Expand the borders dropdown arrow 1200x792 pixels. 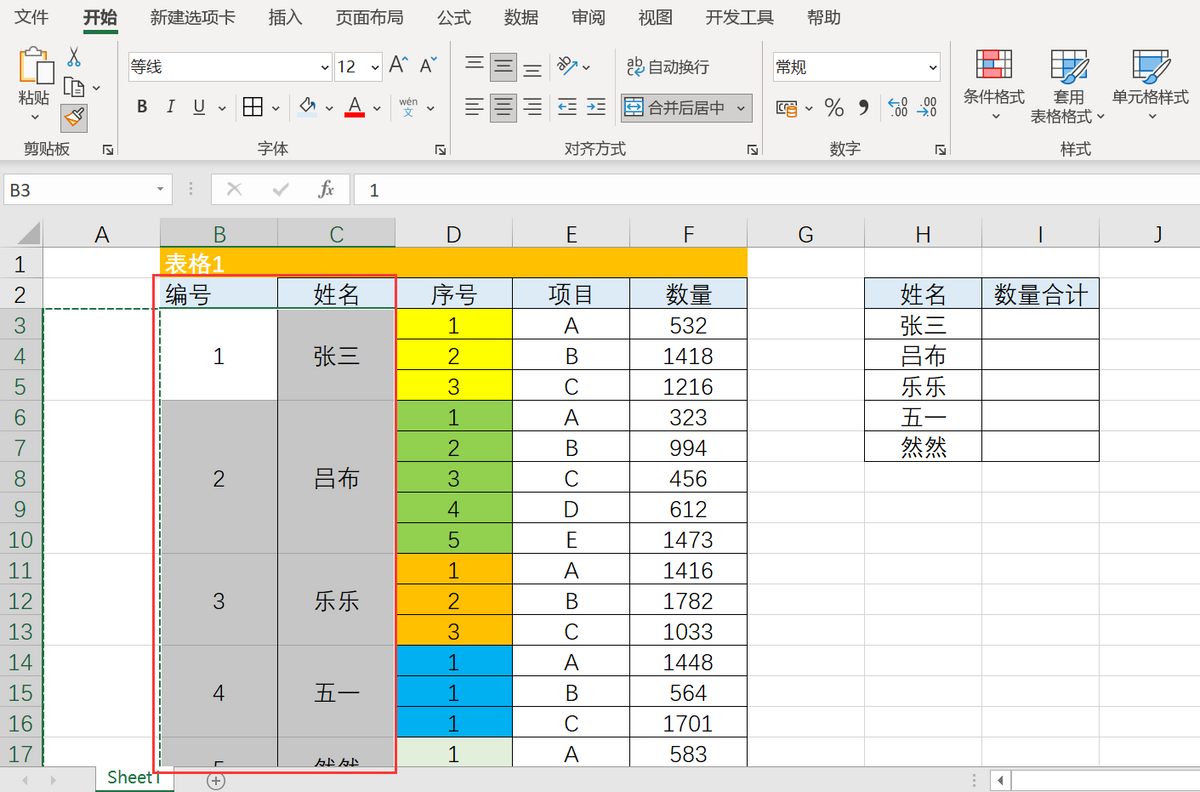pos(276,108)
